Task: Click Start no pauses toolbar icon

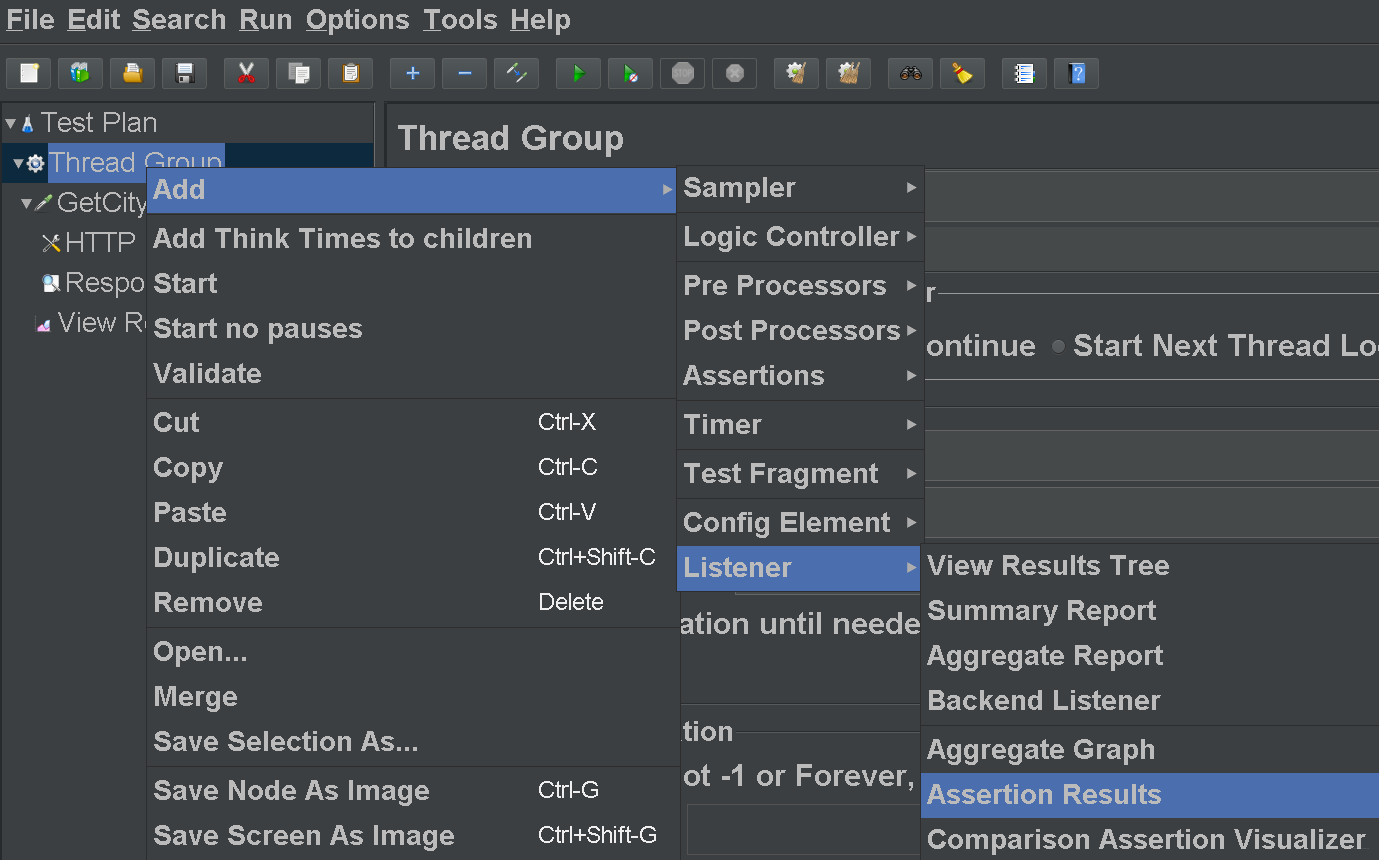Action: pyautogui.click(x=630, y=73)
